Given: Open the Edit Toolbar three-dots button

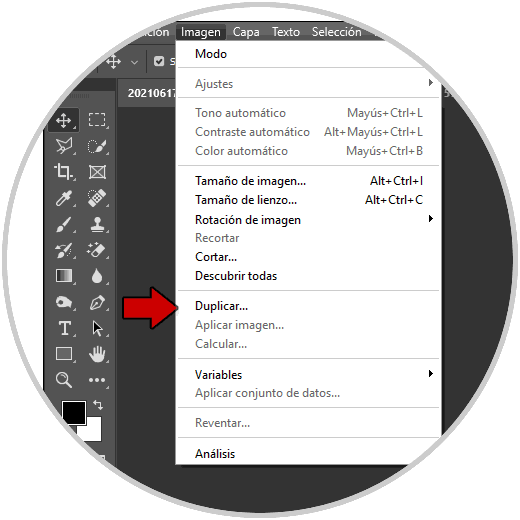Looking at the screenshot, I should (x=97, y=380).
